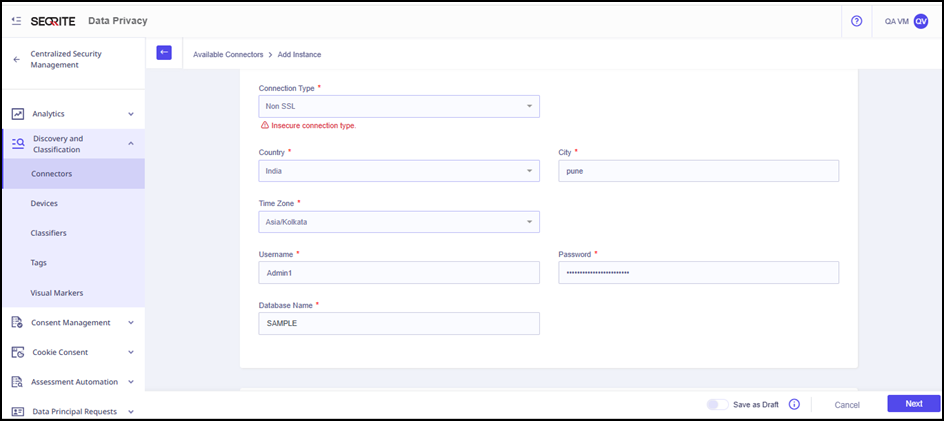Image resolution: width=944 pixels, height=421 pixels.
Task: Click the Consent Management sidebar icon
Action: coord(17,322)
